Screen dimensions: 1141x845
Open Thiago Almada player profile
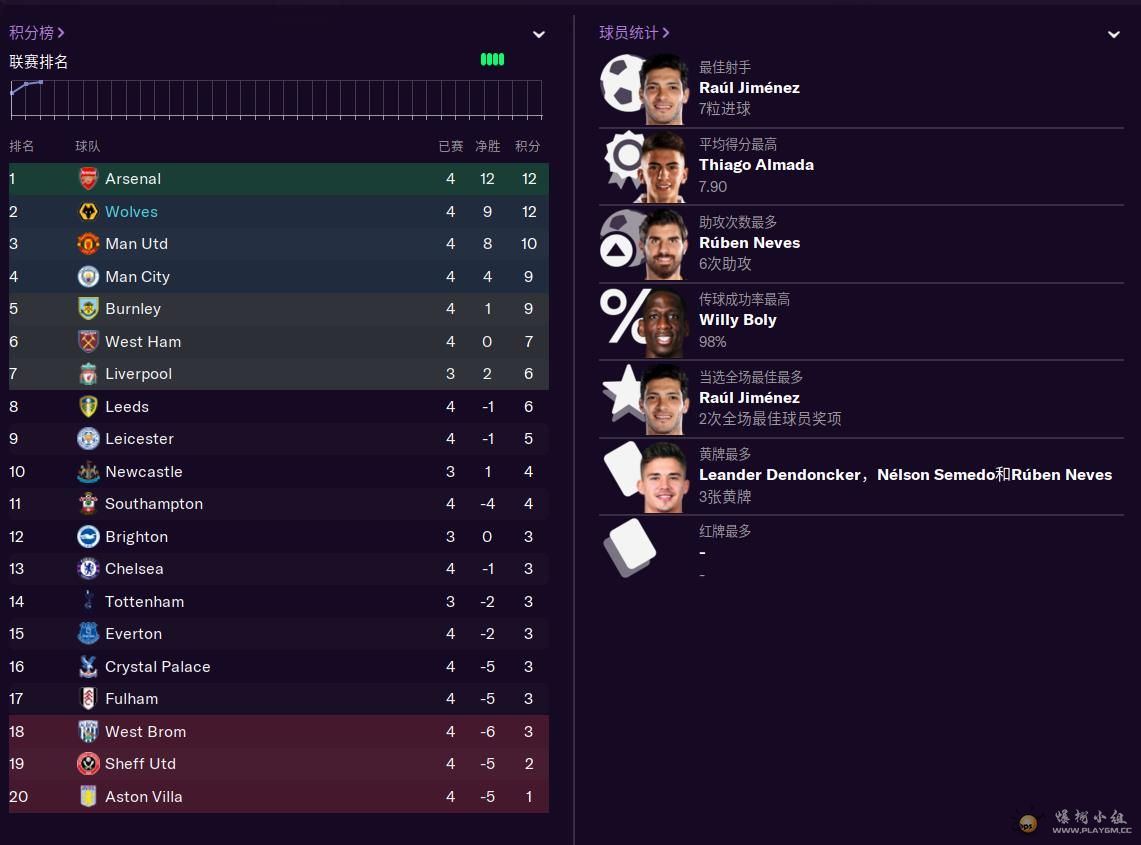pyautogui.click(x=756, y=164)
